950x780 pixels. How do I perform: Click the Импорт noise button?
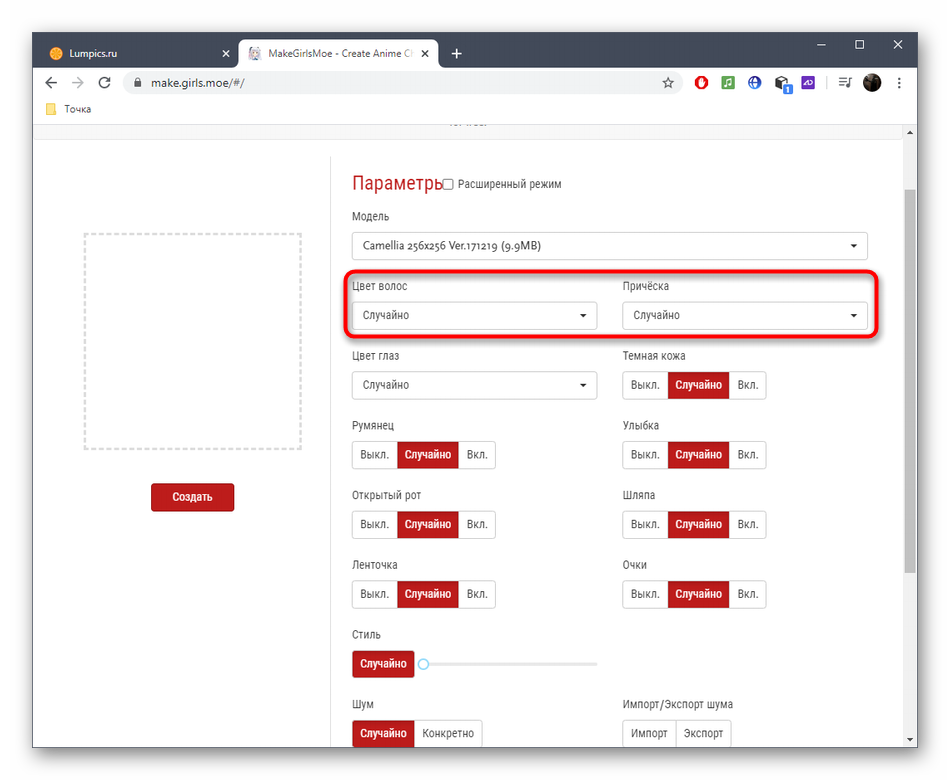click(649, 733)
